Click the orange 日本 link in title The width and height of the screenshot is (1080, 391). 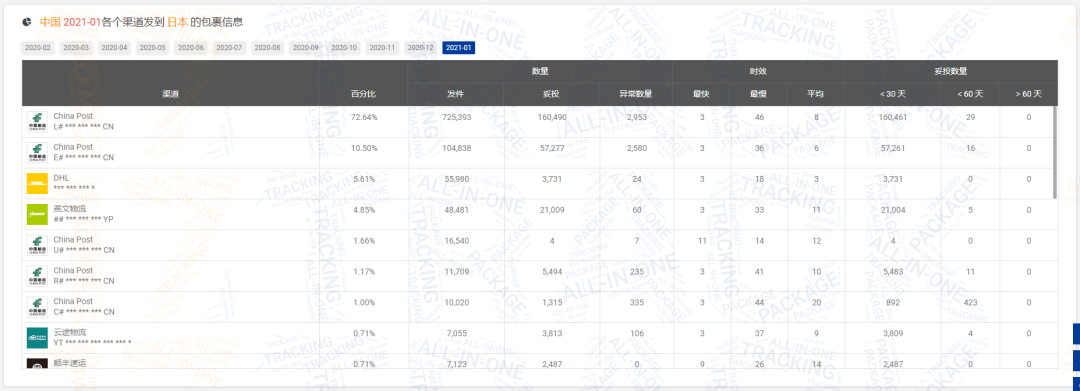click(x=178, y=22)
